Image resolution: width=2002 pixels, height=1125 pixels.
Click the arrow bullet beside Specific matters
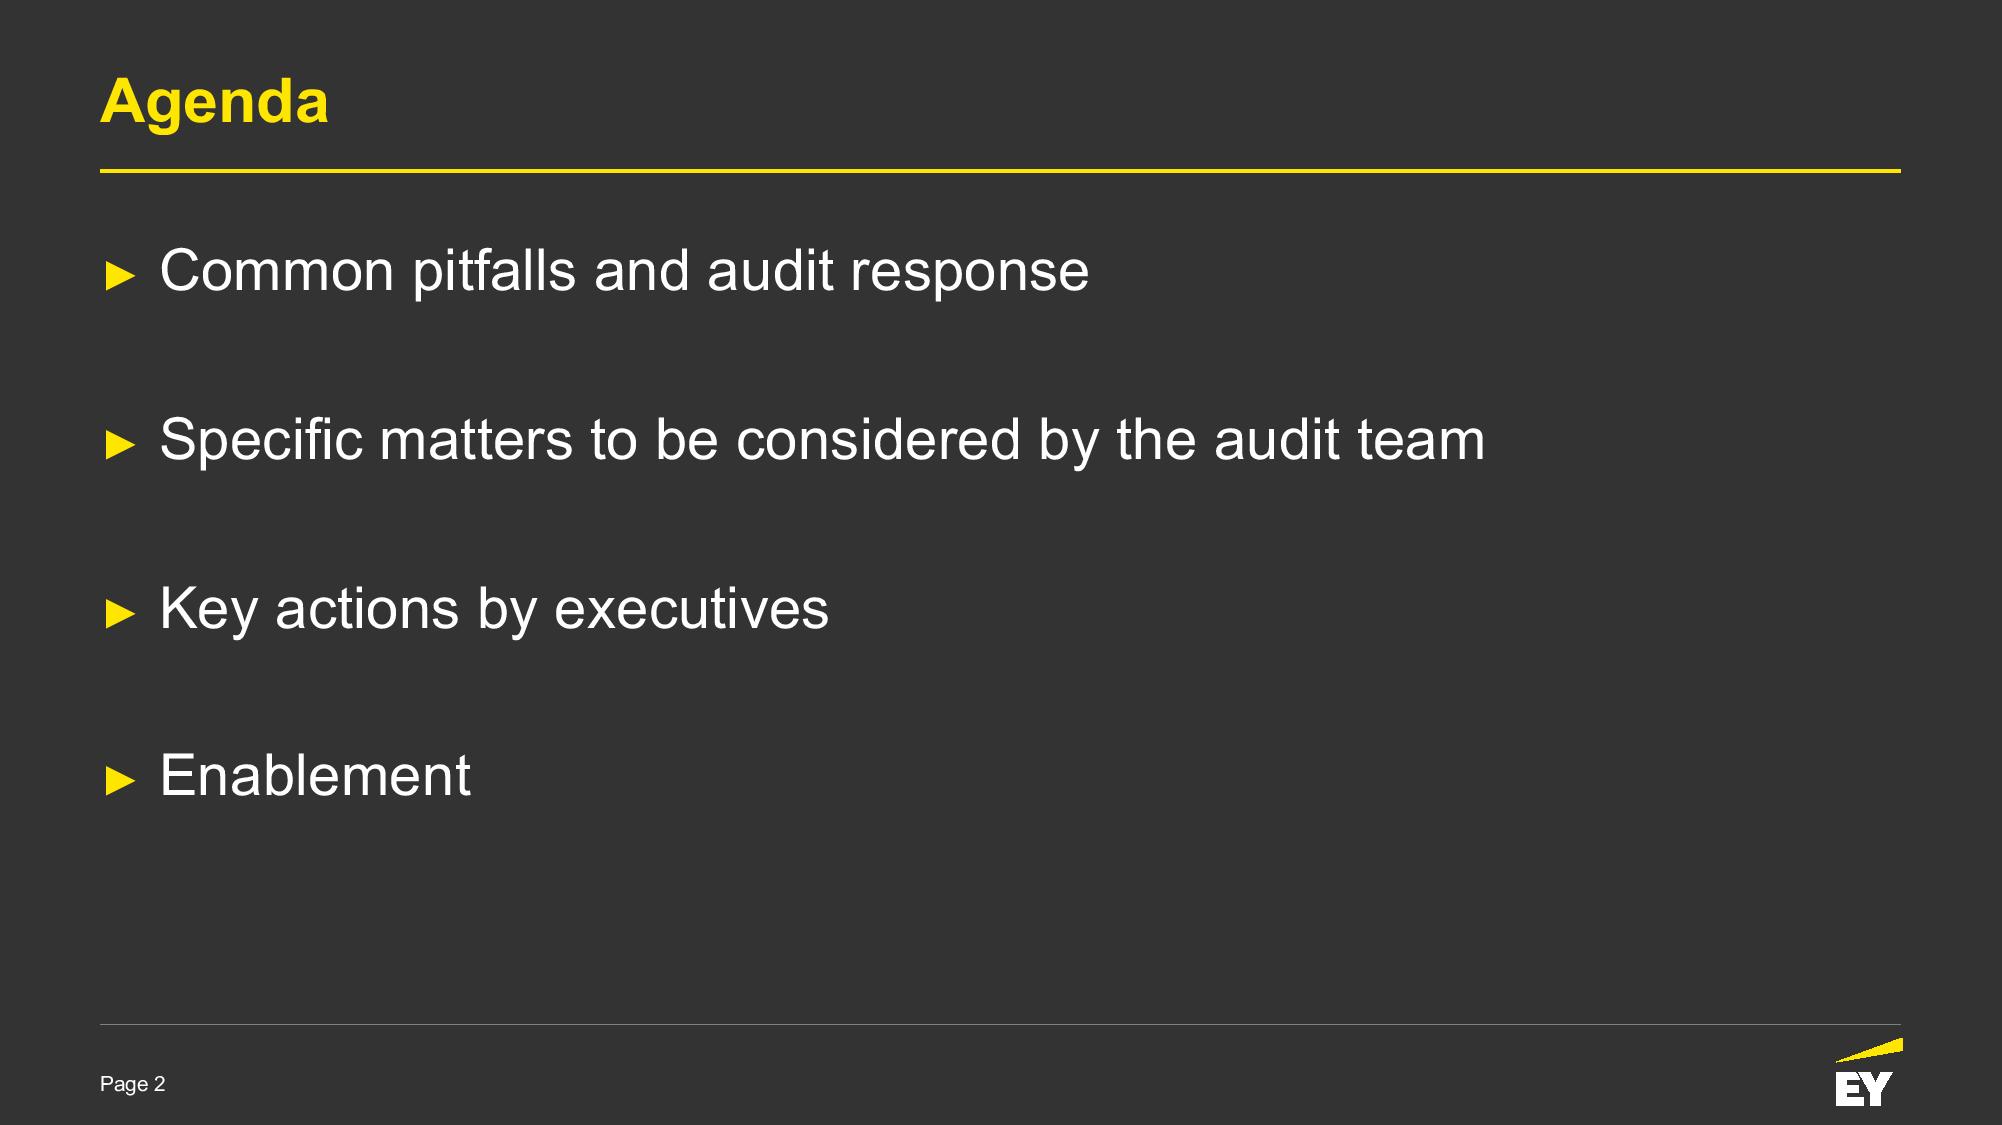click(120, 444)
